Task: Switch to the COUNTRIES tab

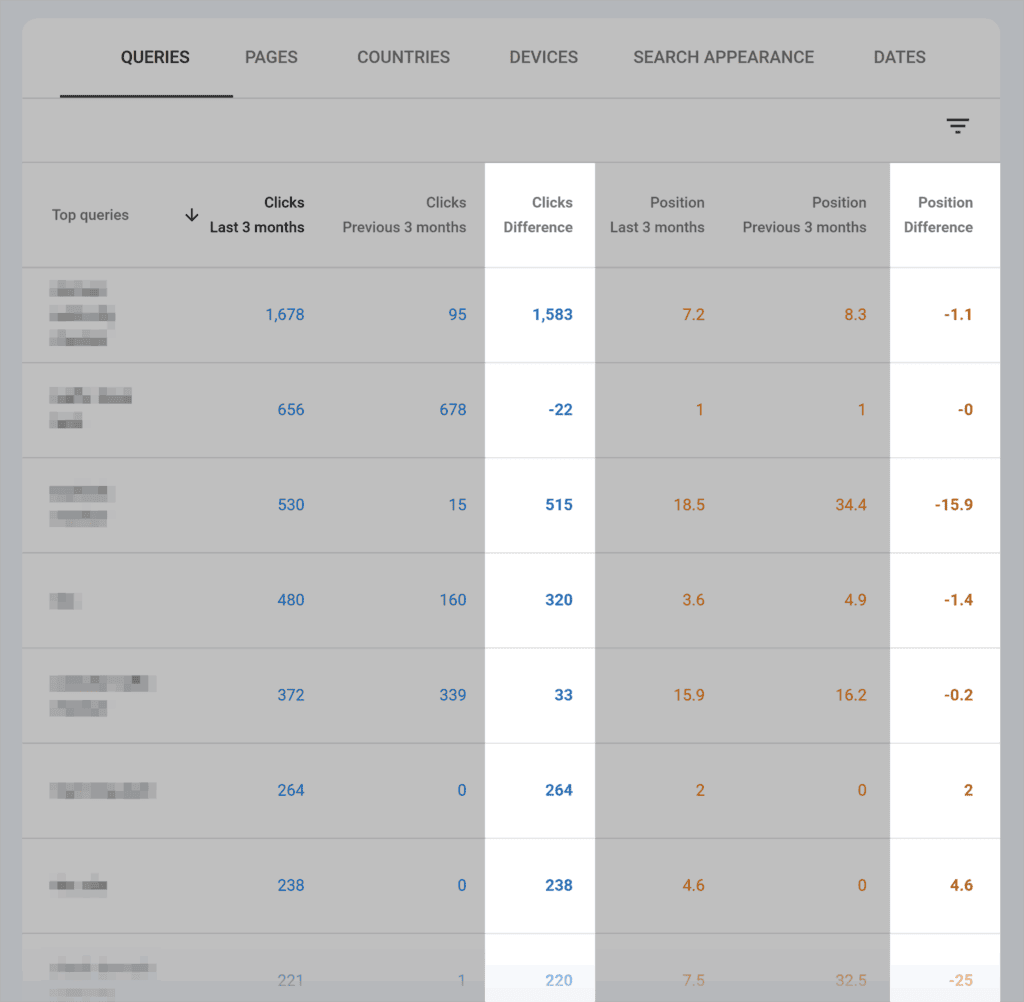Action: pos(403,57)
